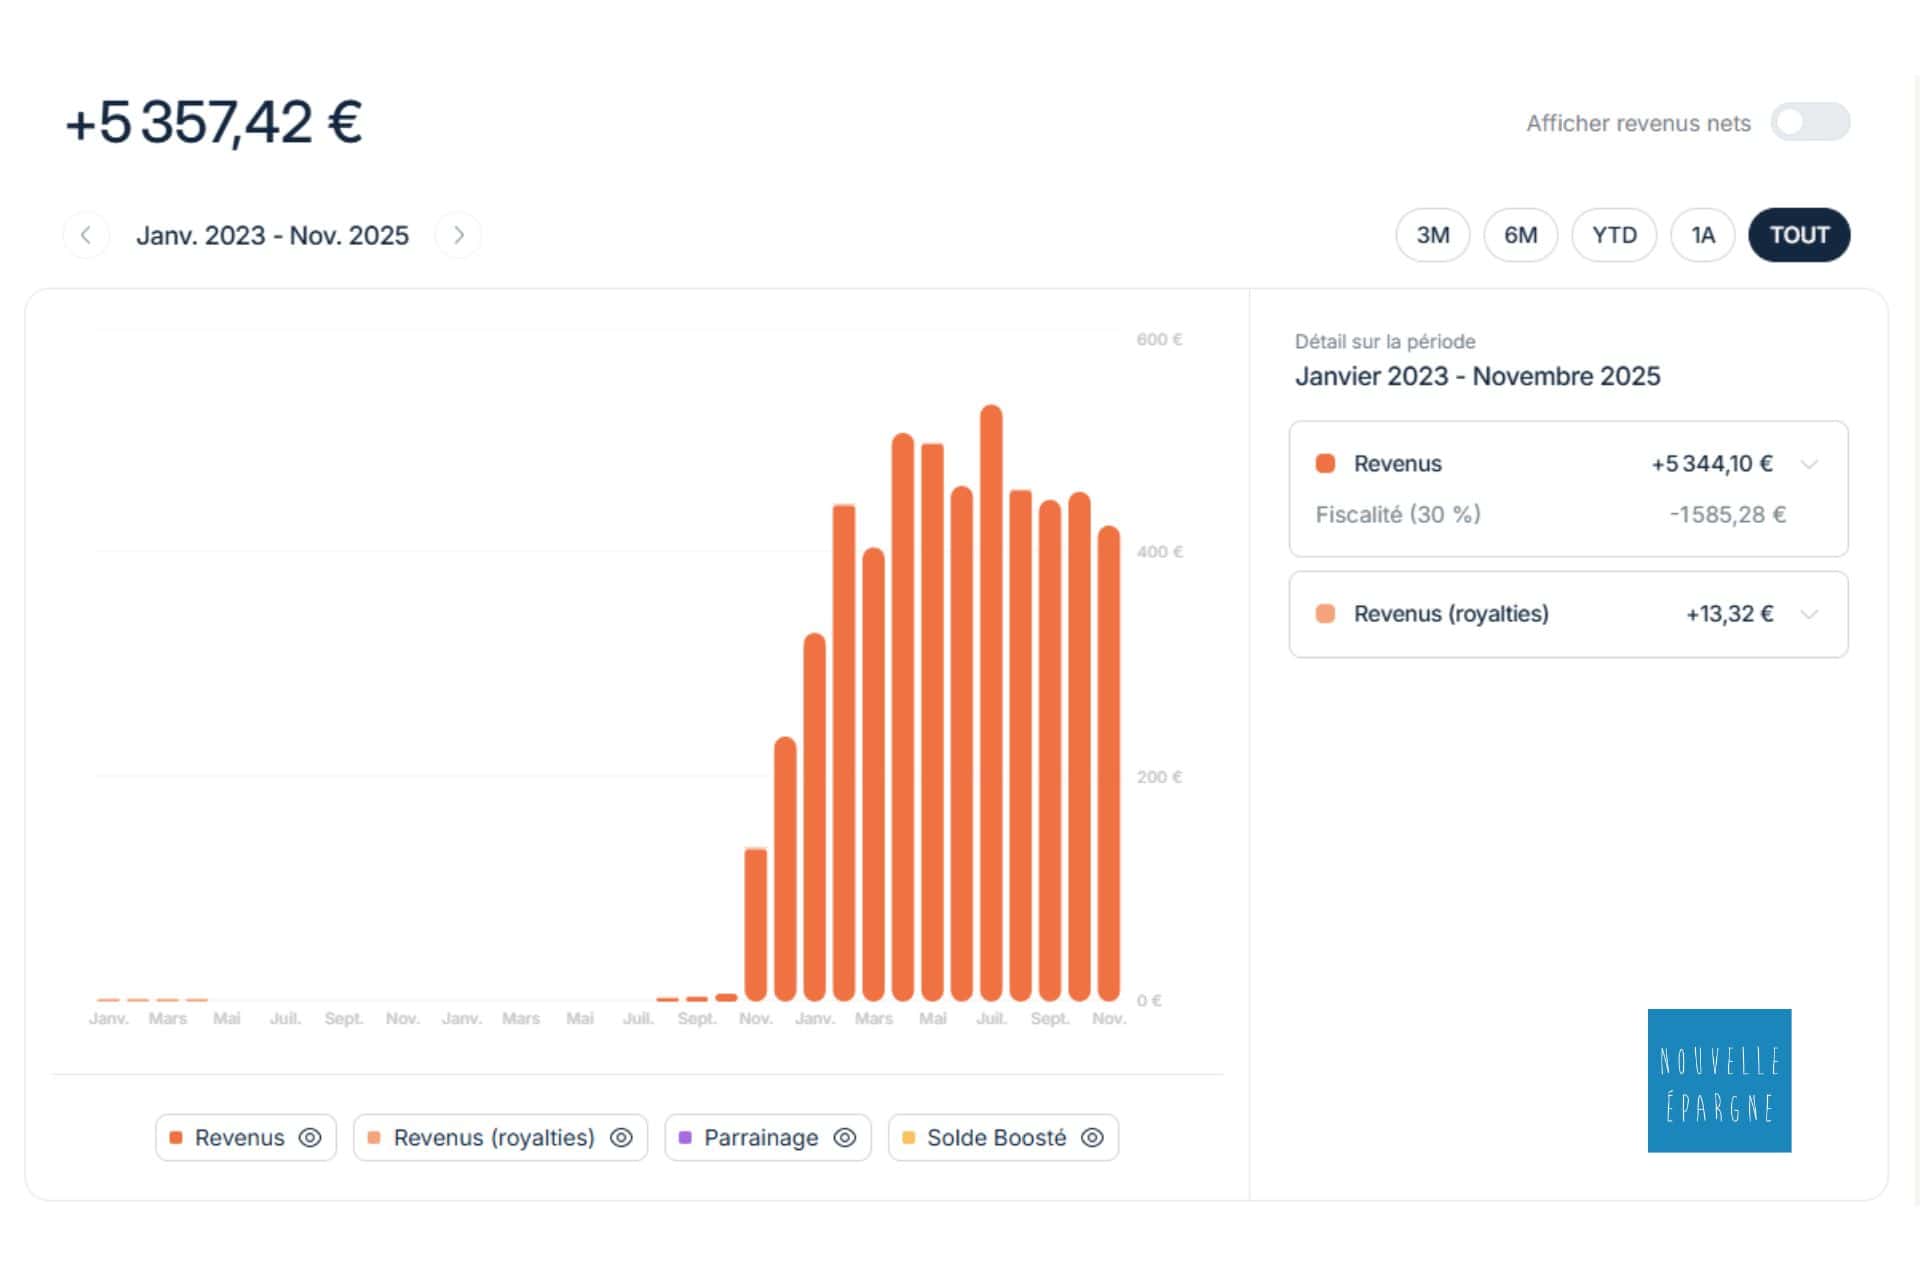Viewport: 1920px width, 1281px height.
Task: Collapse the Fiscalité breakdown under Revenus
Action: pyautogui.click(x=1810, y=463)
